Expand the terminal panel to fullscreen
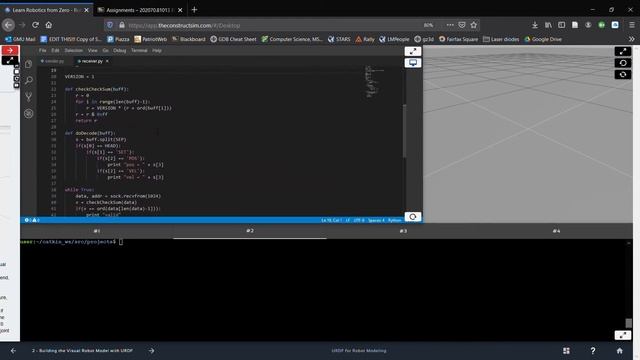The image size is (640, 360). [x=623, y=336]
